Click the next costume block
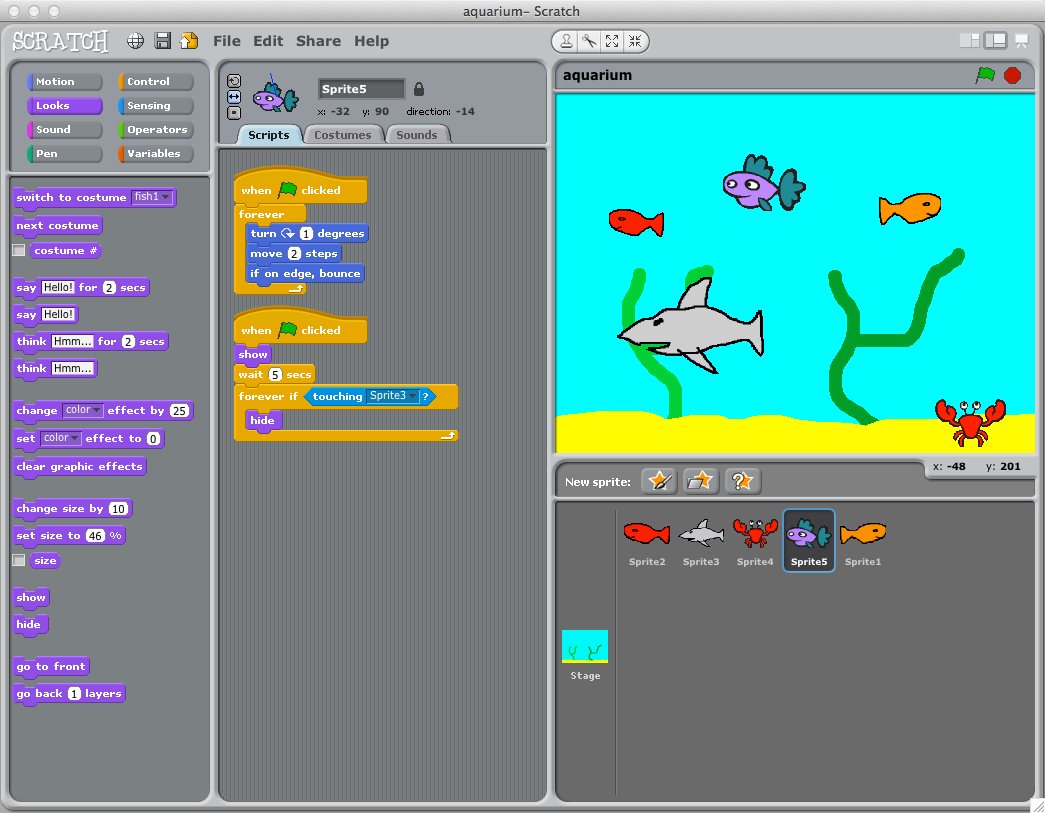This screenshot has width=1045, height=813. click(x=58, y=225)
